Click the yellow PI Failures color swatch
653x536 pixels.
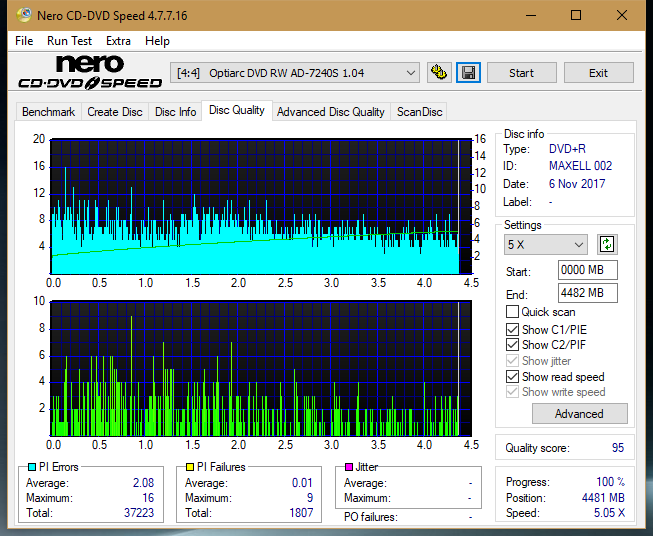click(x=189, y=467)
